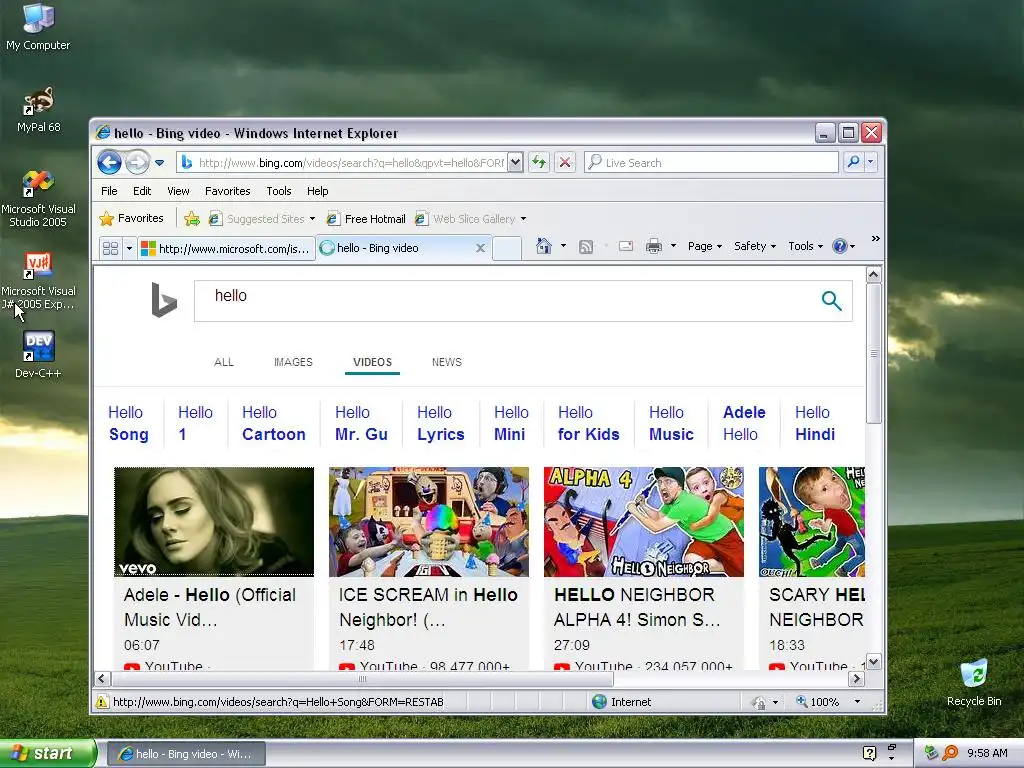
Task: Expand the address bar history dropdown
Action: [x=515, y=162]
